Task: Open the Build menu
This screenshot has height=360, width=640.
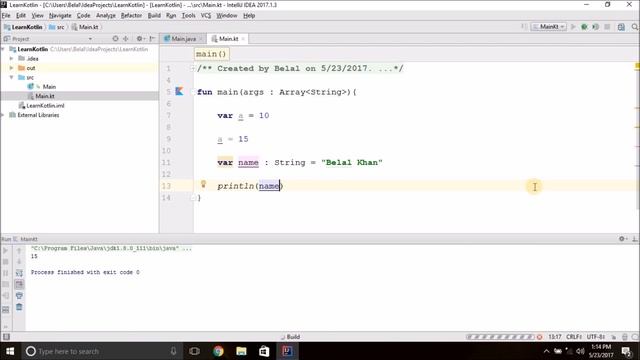Action: (x=154, y=16)
